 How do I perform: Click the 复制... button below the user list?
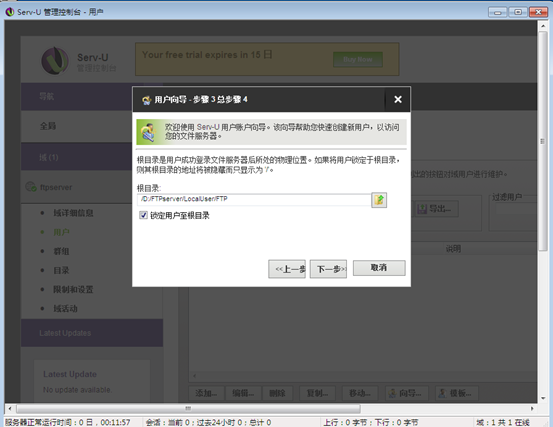click(317, 393)
